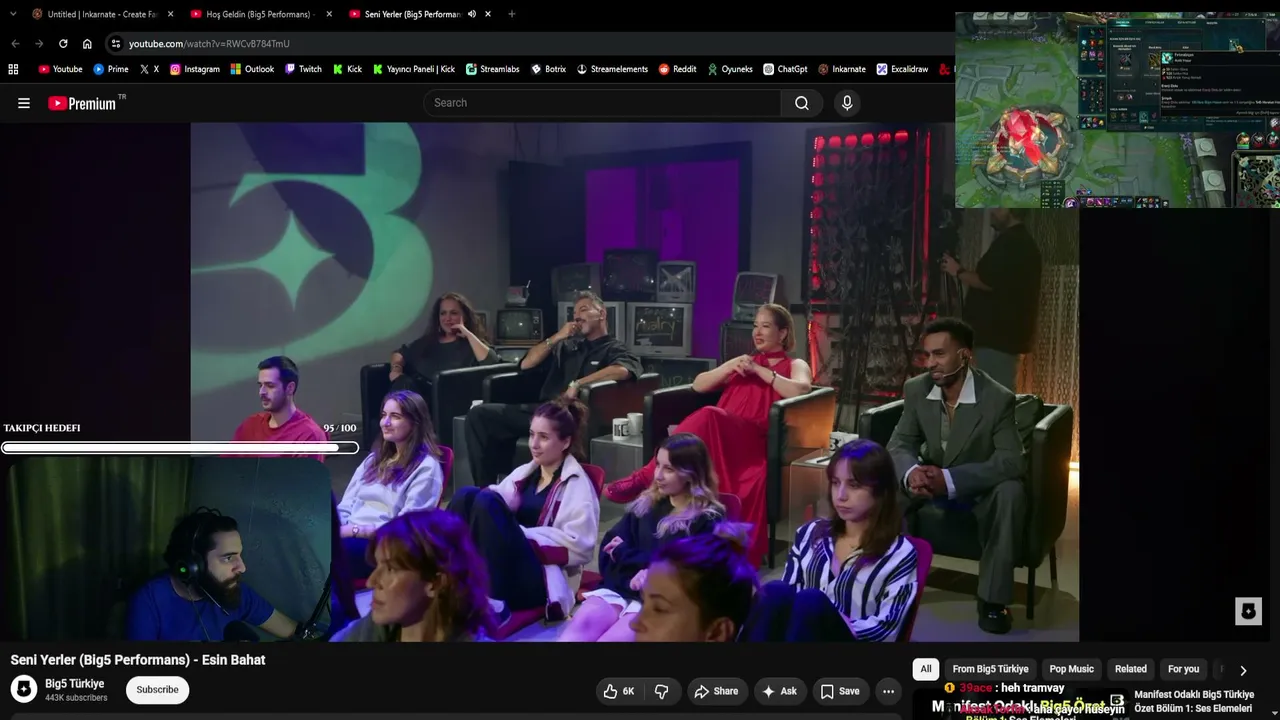This screenshot has width=1280, height=720.
Task: Show more filter chips with right chevron
Action: pyautogui.click(x=1243, y=670)
